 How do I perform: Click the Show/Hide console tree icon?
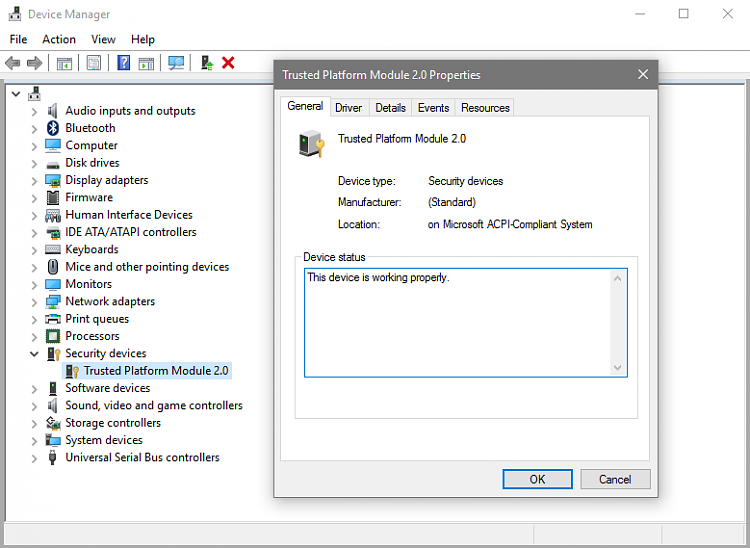[x=64, y=63]
